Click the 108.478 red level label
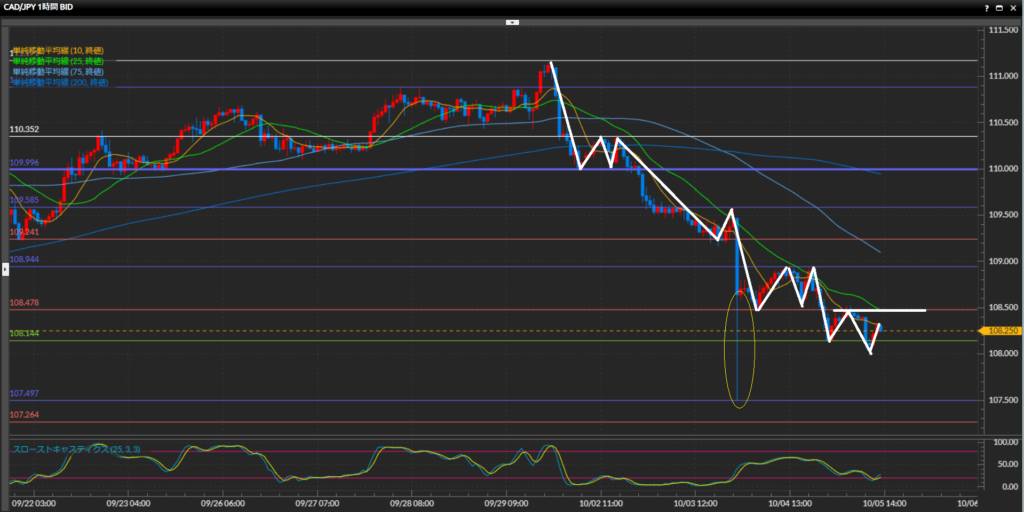 tap(24, 303)
